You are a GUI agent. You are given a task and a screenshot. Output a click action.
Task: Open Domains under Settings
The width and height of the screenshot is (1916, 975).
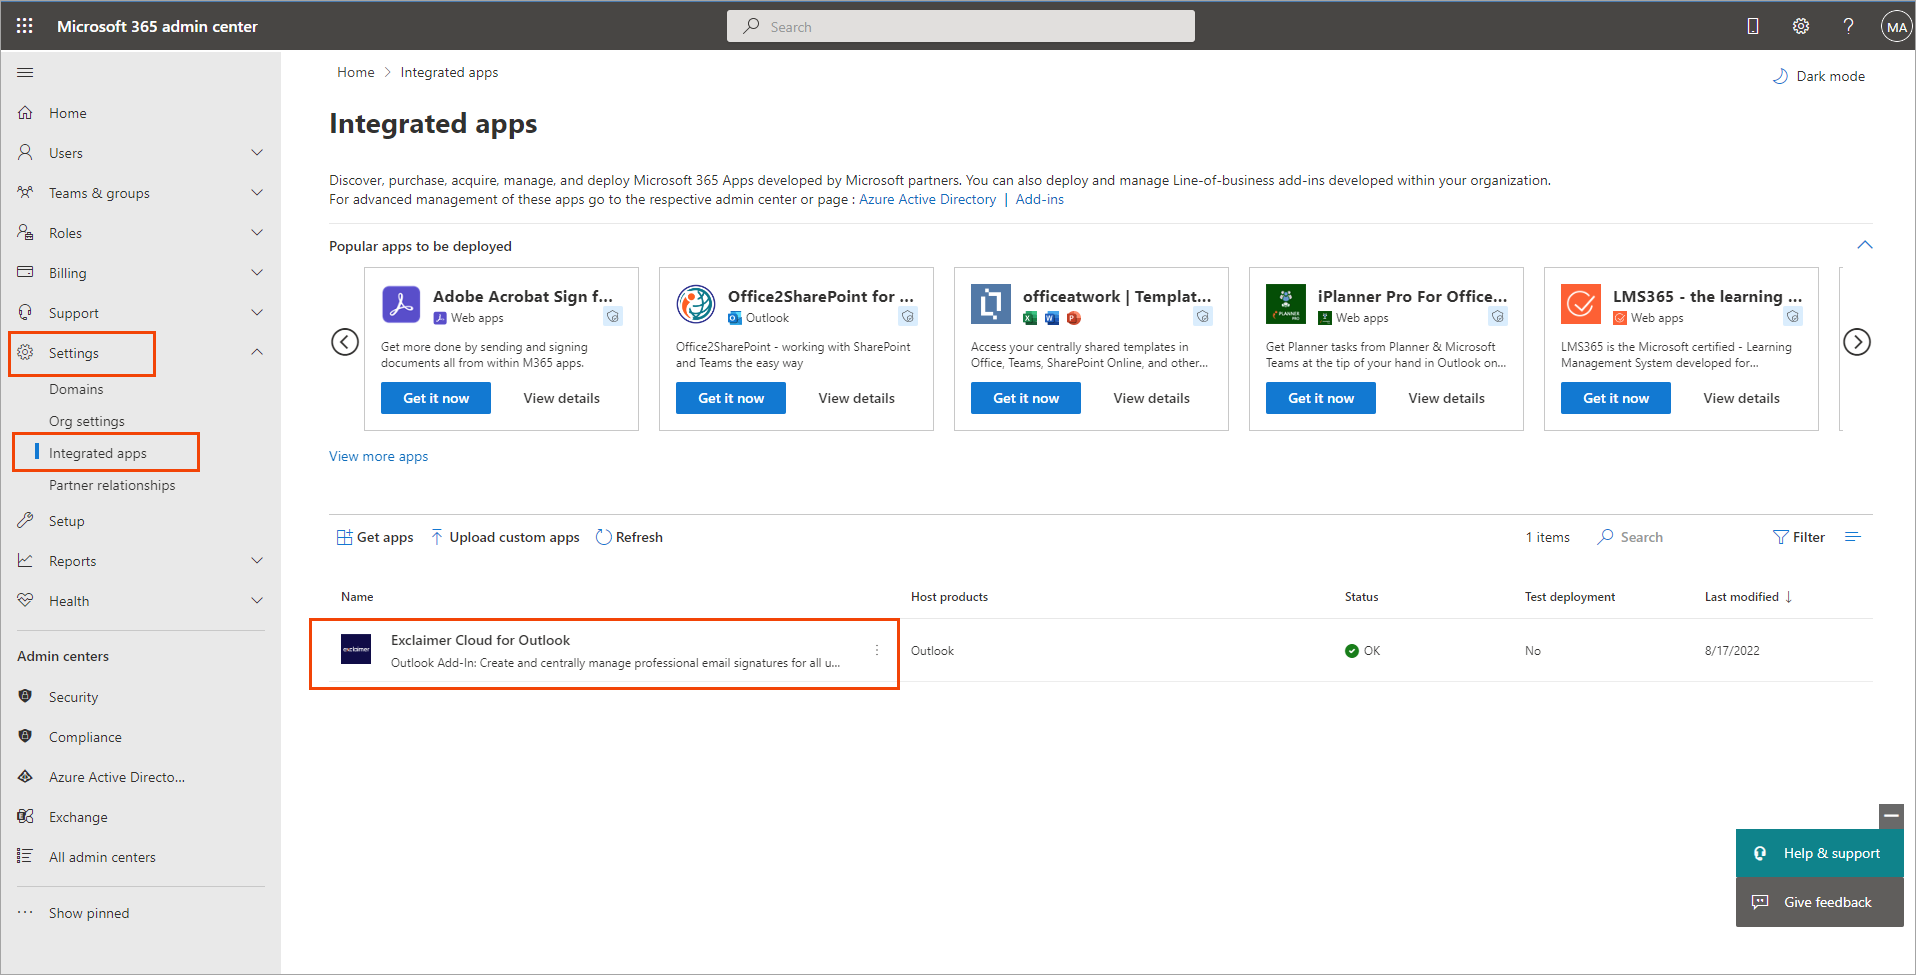[76, 389]
